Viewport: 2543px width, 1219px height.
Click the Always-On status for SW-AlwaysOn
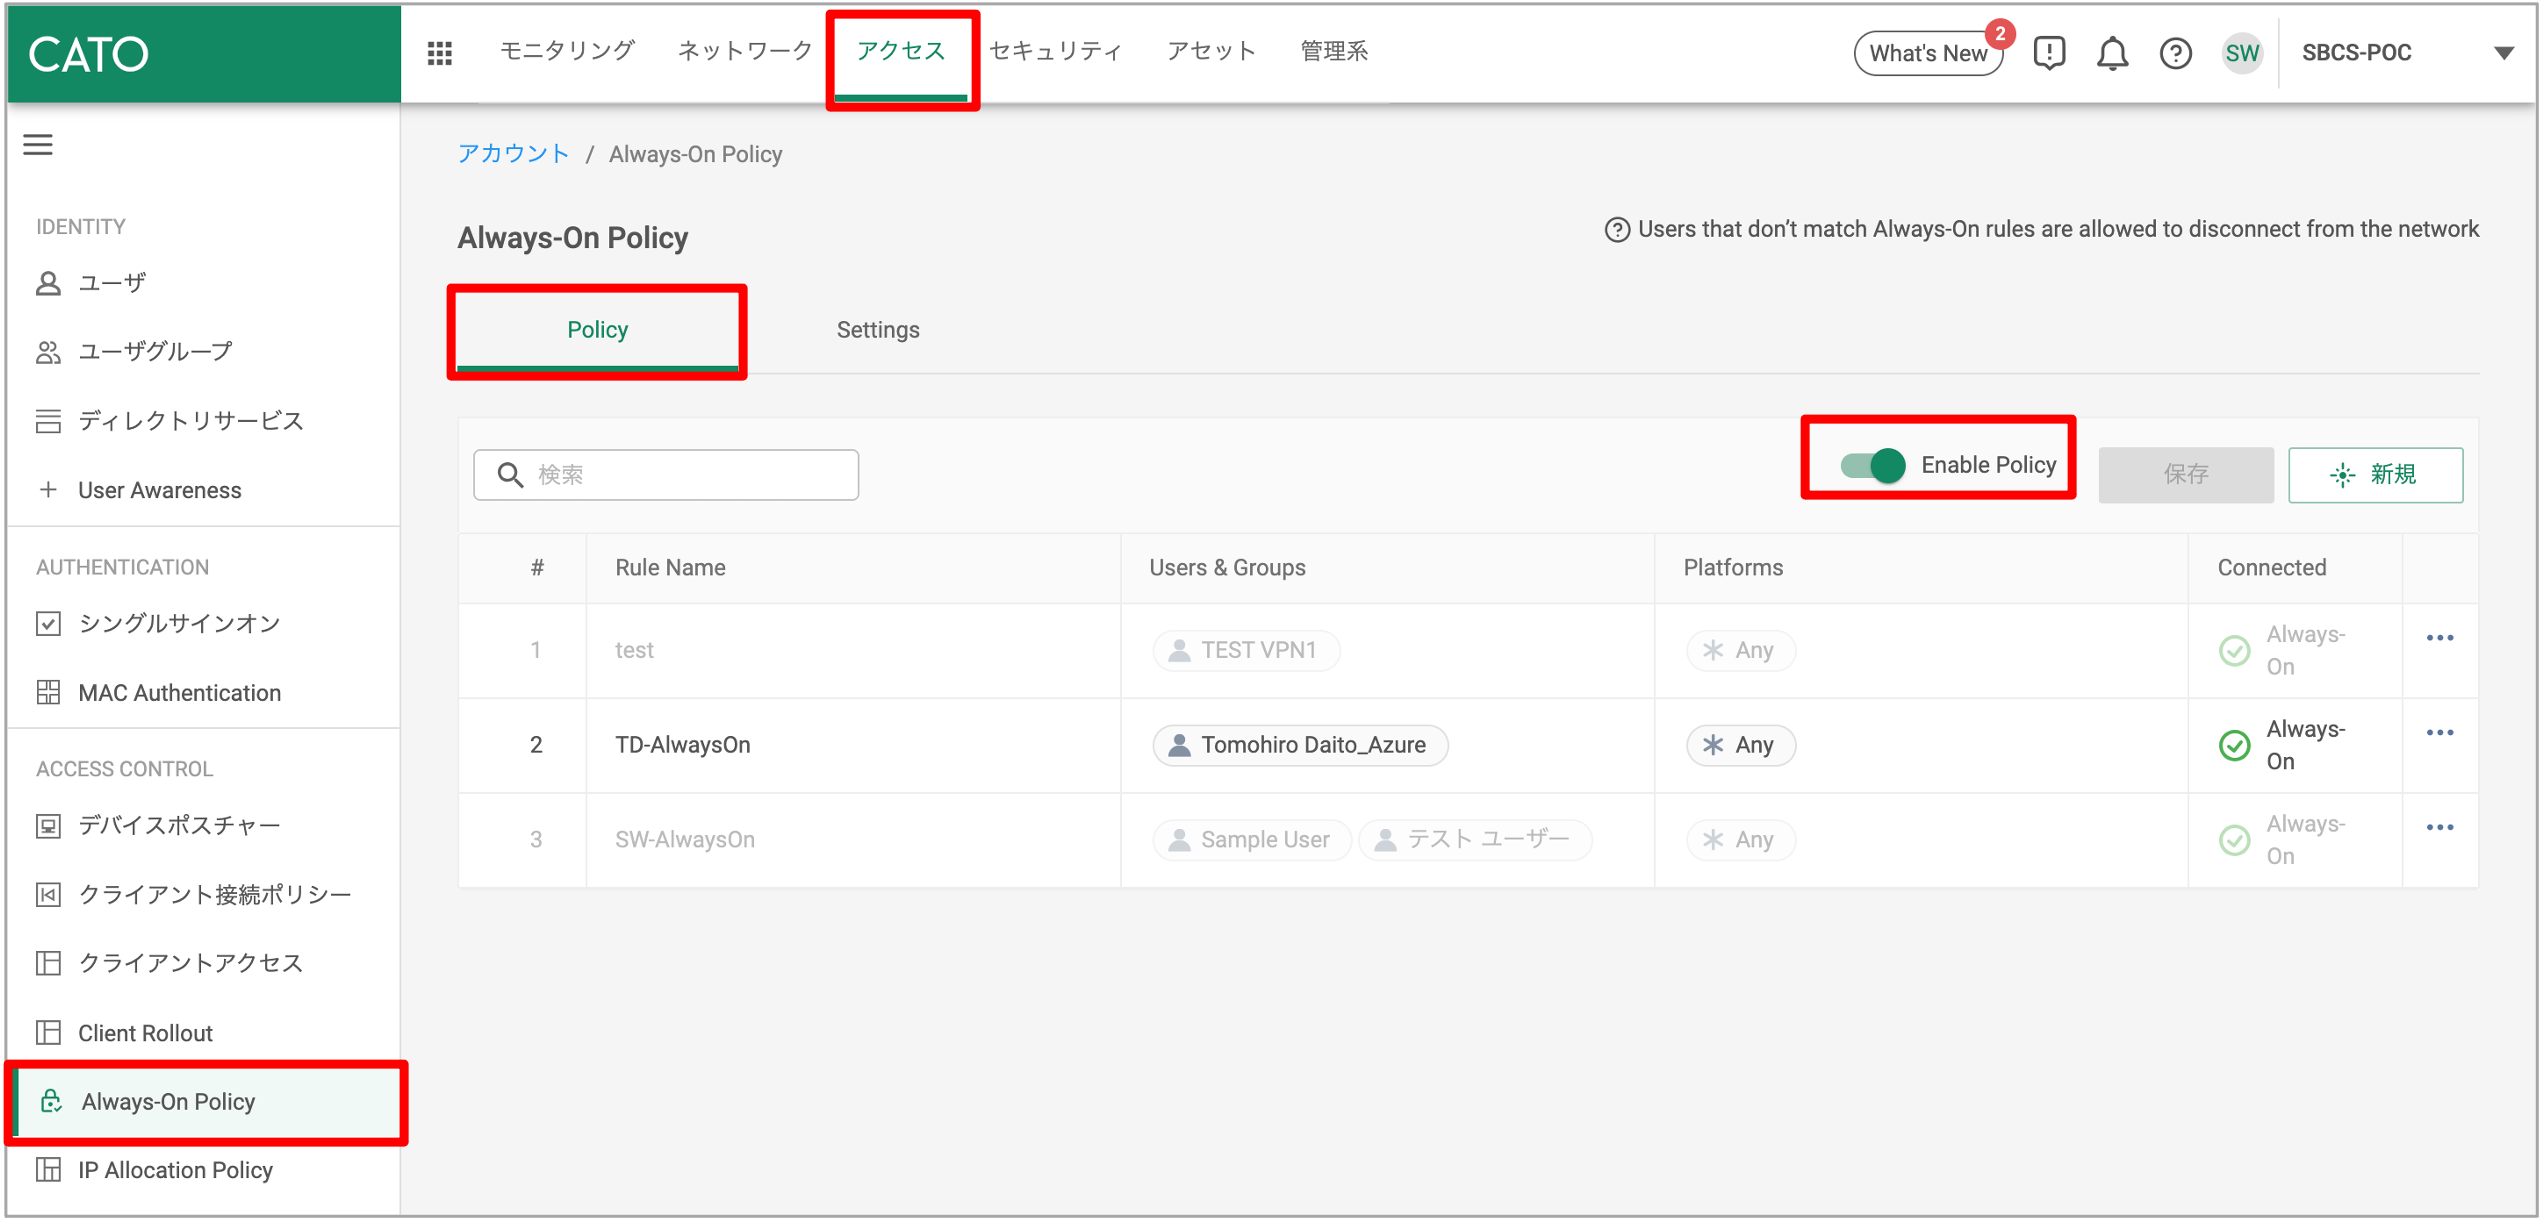2283,840
